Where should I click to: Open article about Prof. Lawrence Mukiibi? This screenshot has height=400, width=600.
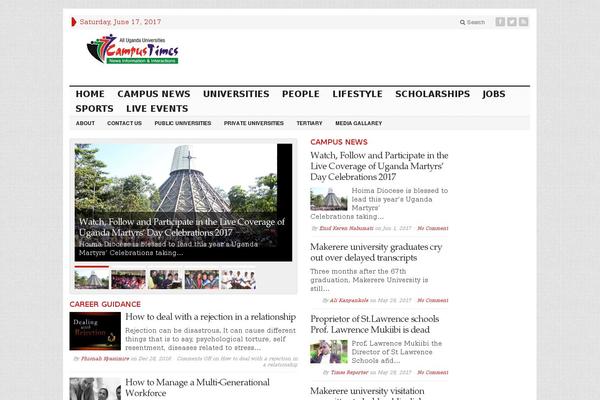[x=375, y=324]
